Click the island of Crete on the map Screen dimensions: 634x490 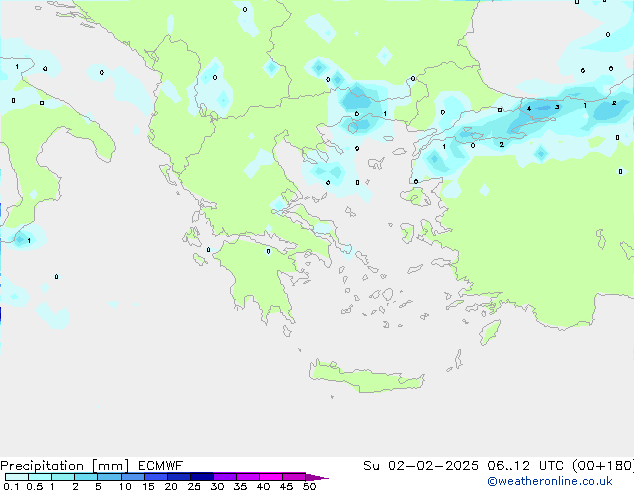pos(366,377)
